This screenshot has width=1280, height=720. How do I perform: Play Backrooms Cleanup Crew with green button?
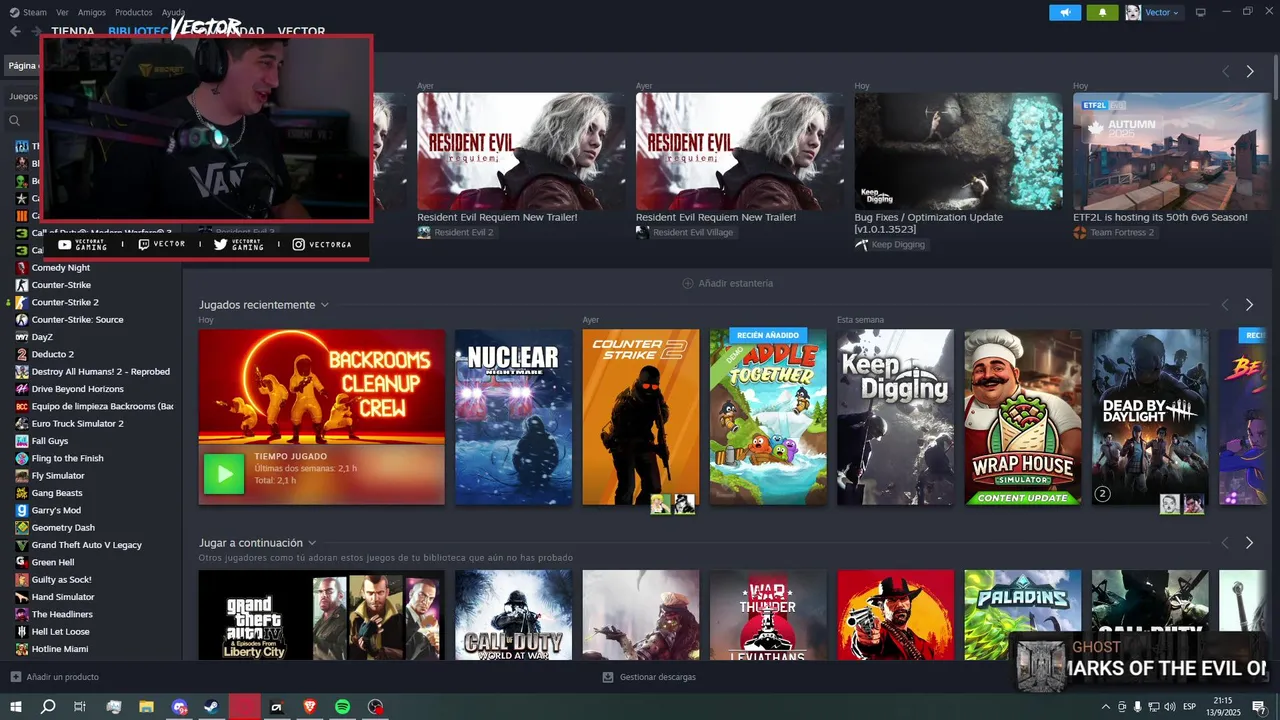click(x=224, y=474)
